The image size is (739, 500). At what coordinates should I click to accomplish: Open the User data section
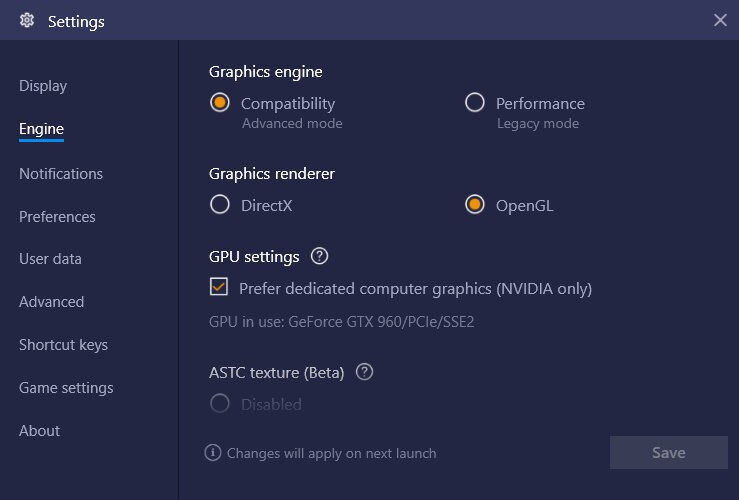50,259
